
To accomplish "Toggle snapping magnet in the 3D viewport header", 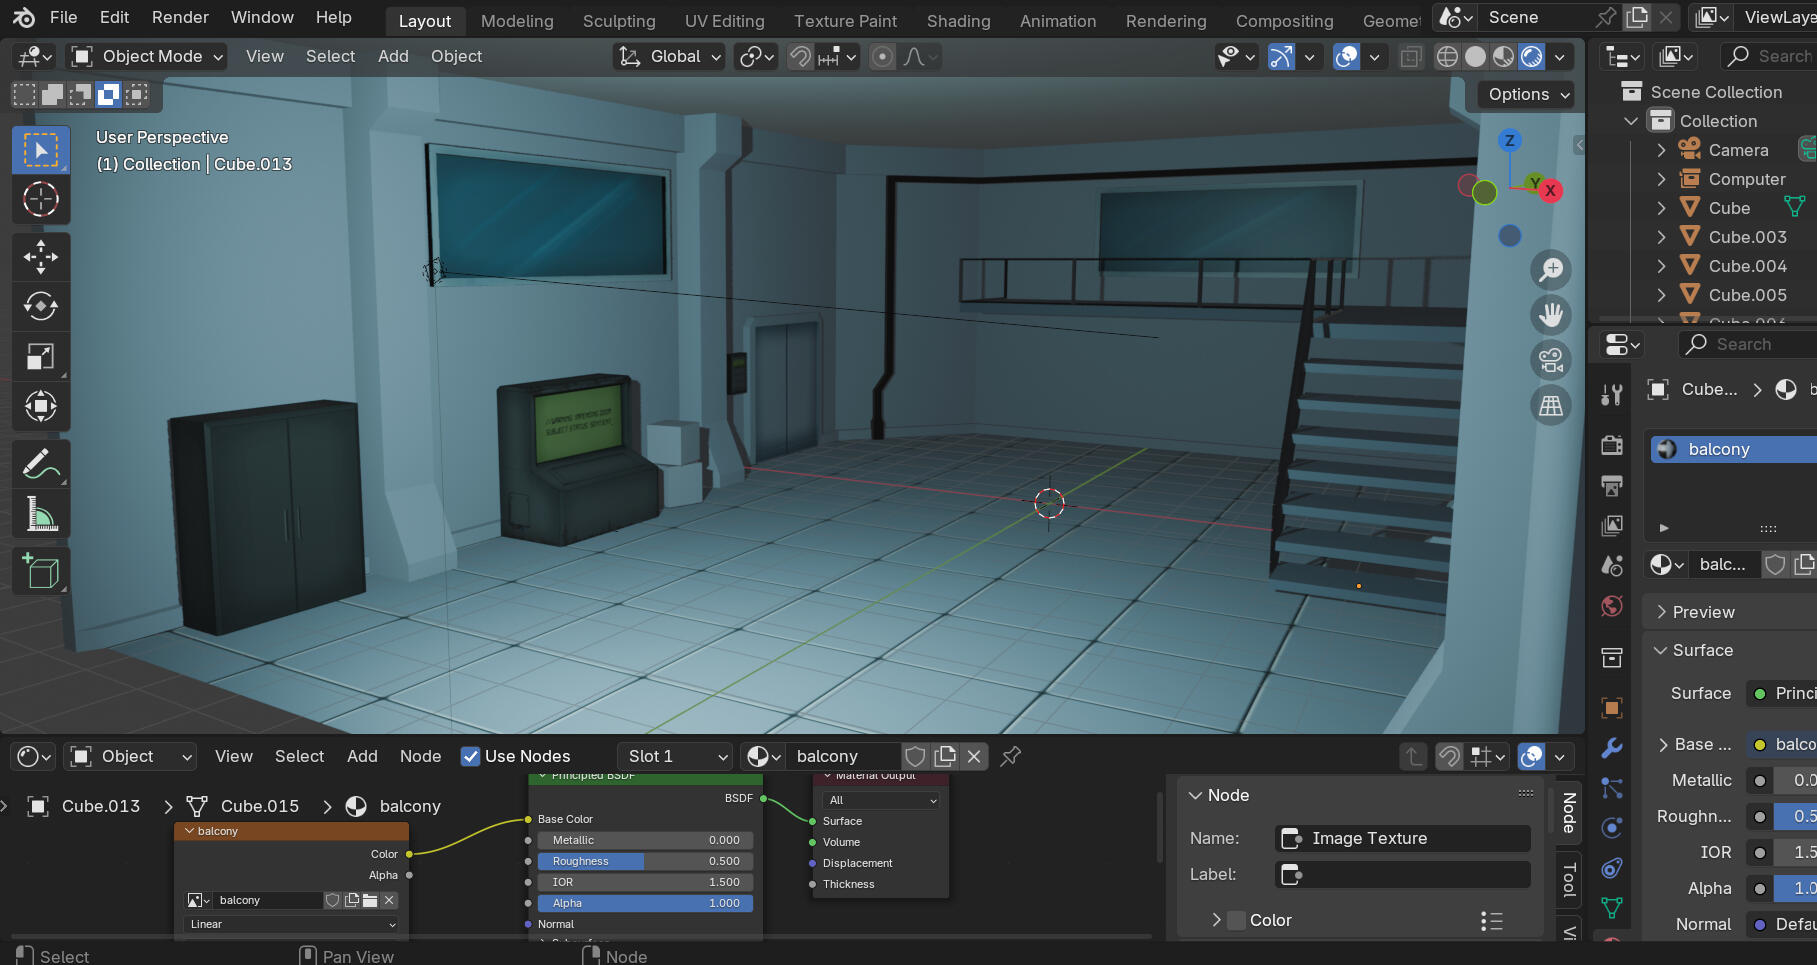I will point(800,57).
